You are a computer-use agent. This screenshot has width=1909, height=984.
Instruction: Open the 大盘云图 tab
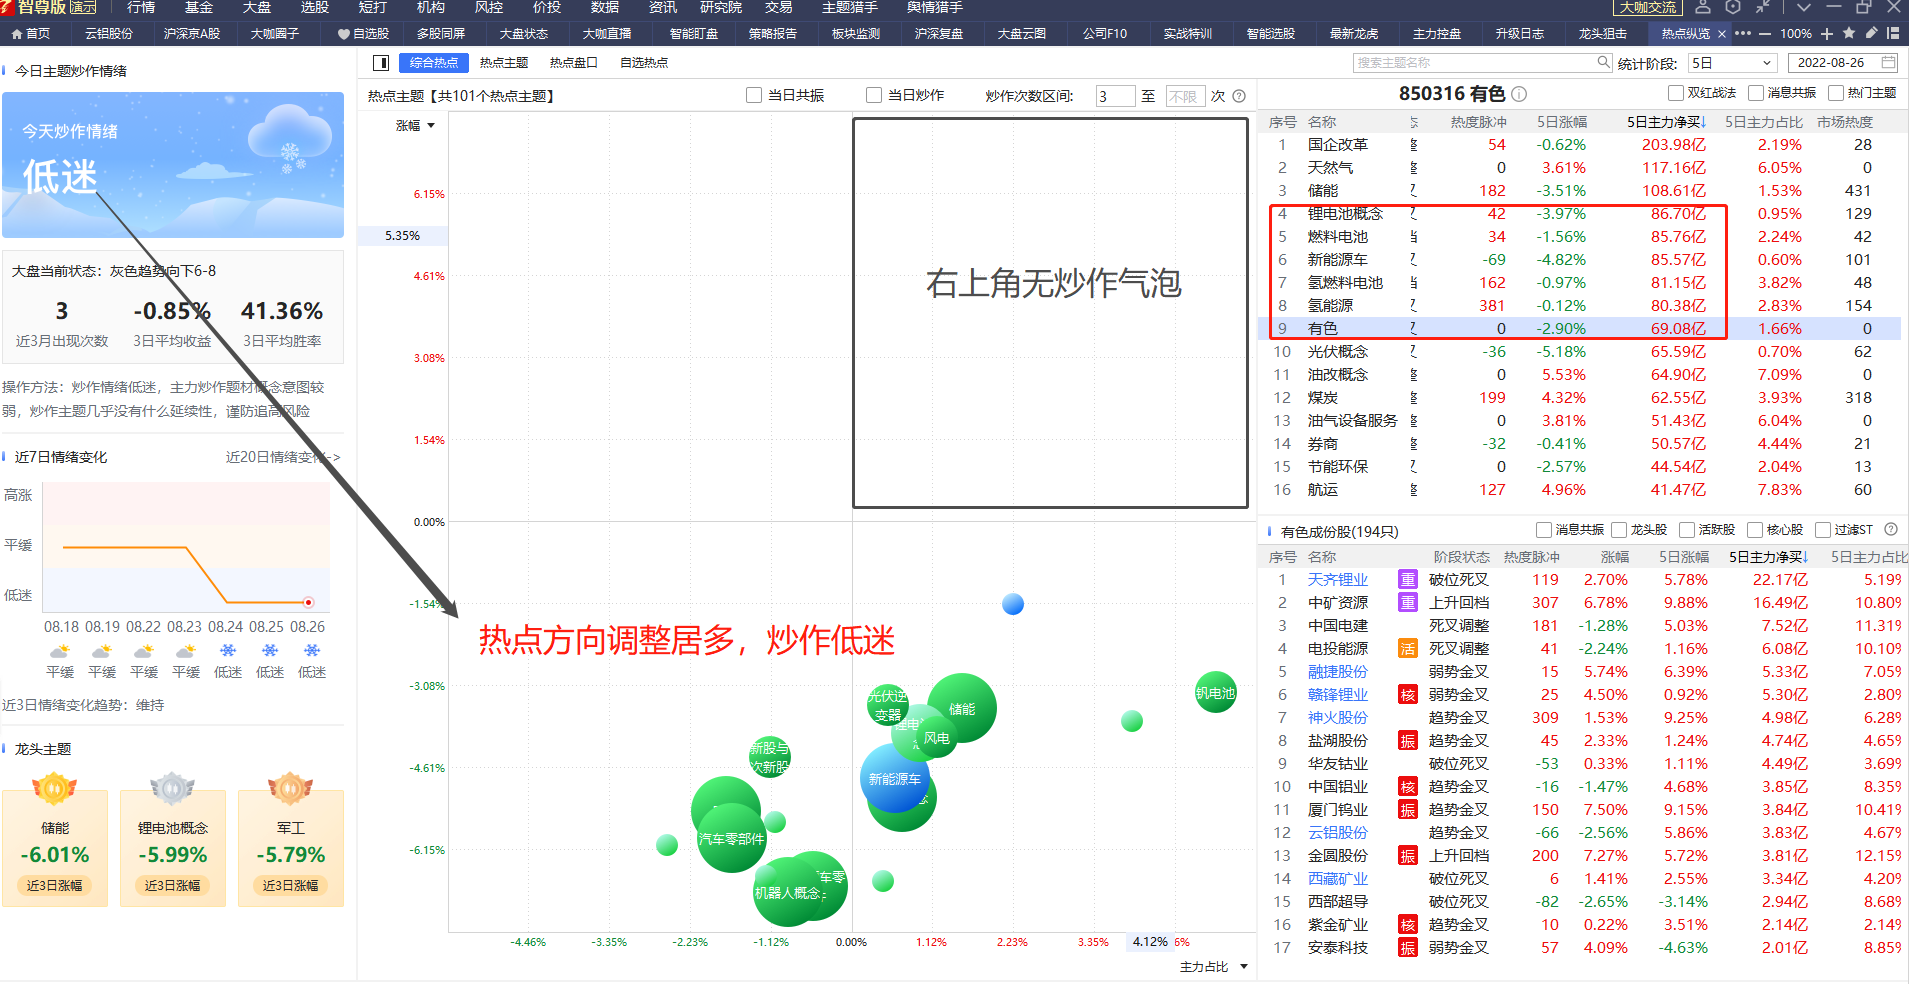1022,34
